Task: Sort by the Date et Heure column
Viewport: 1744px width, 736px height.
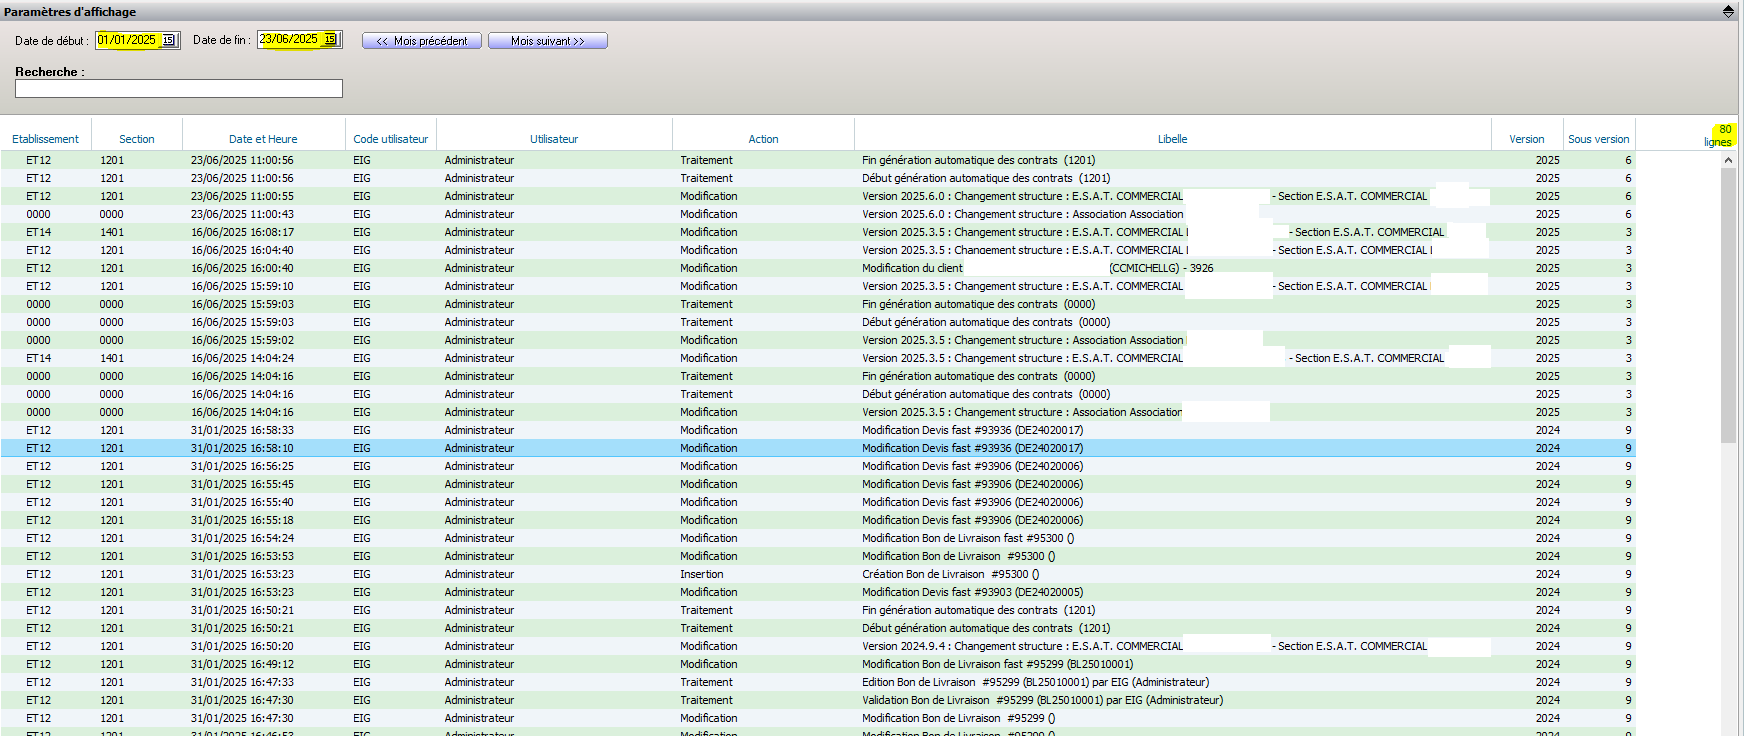Action: point(263,139)
